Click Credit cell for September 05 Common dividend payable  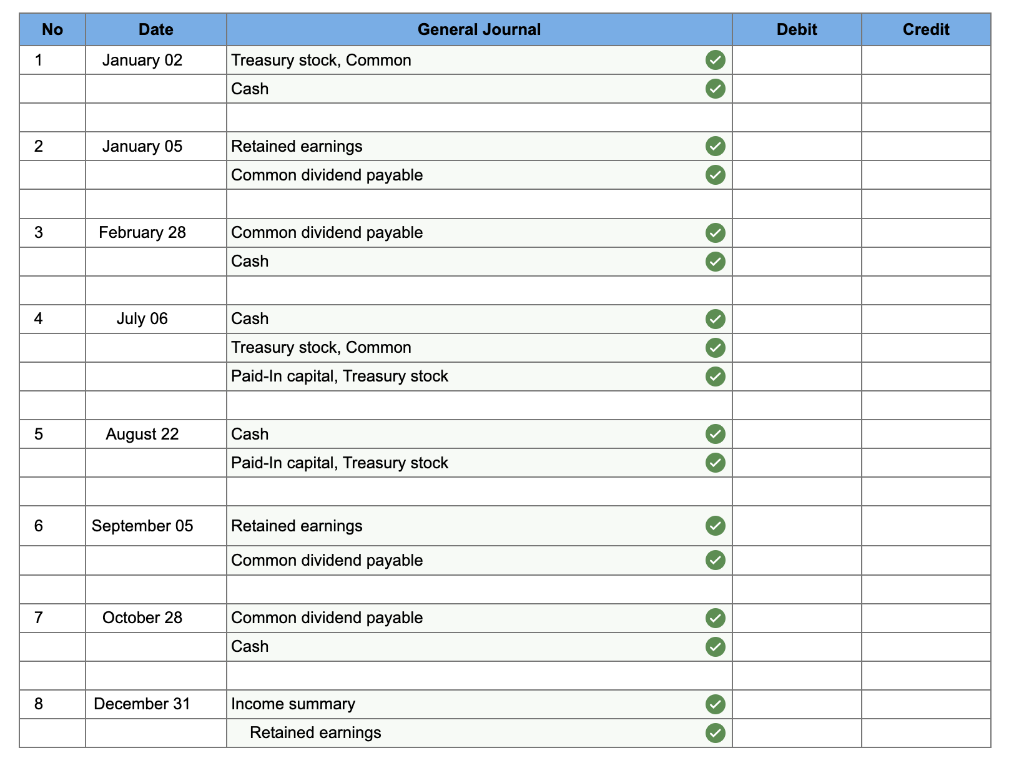926,560
